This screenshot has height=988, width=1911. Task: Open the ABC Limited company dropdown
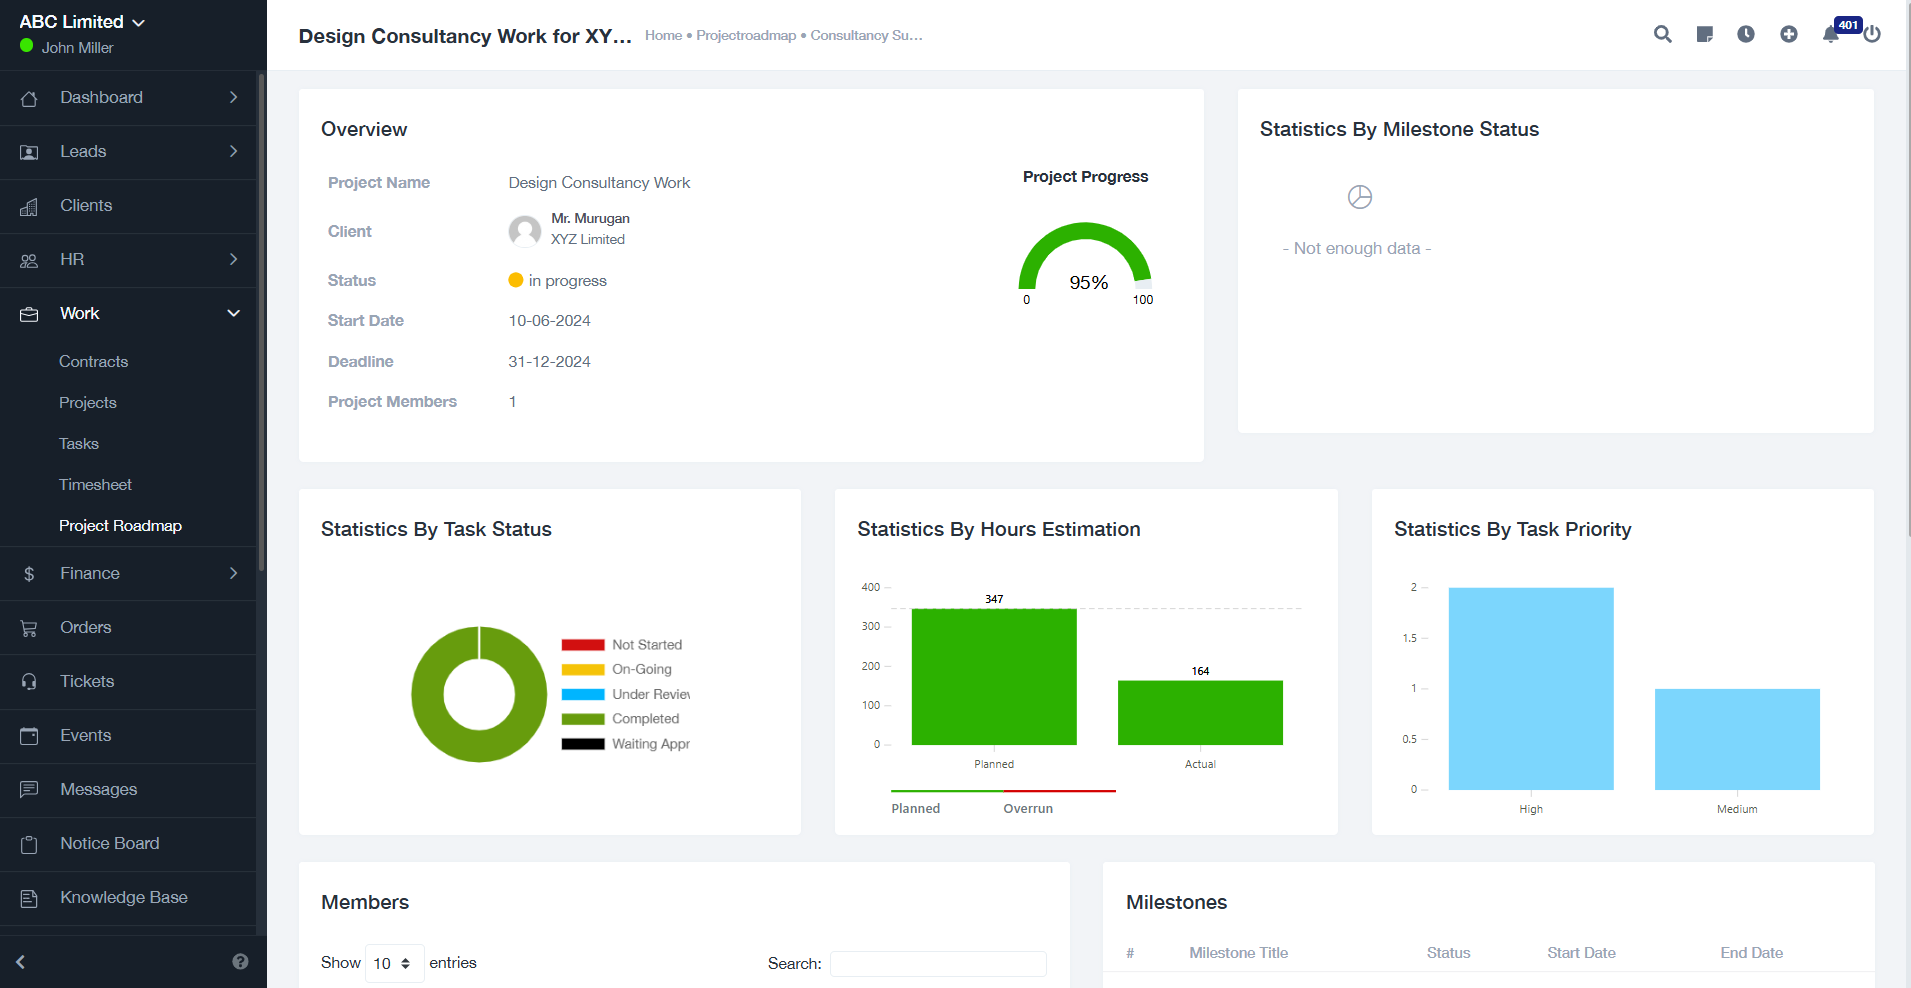tap(82, 22)
